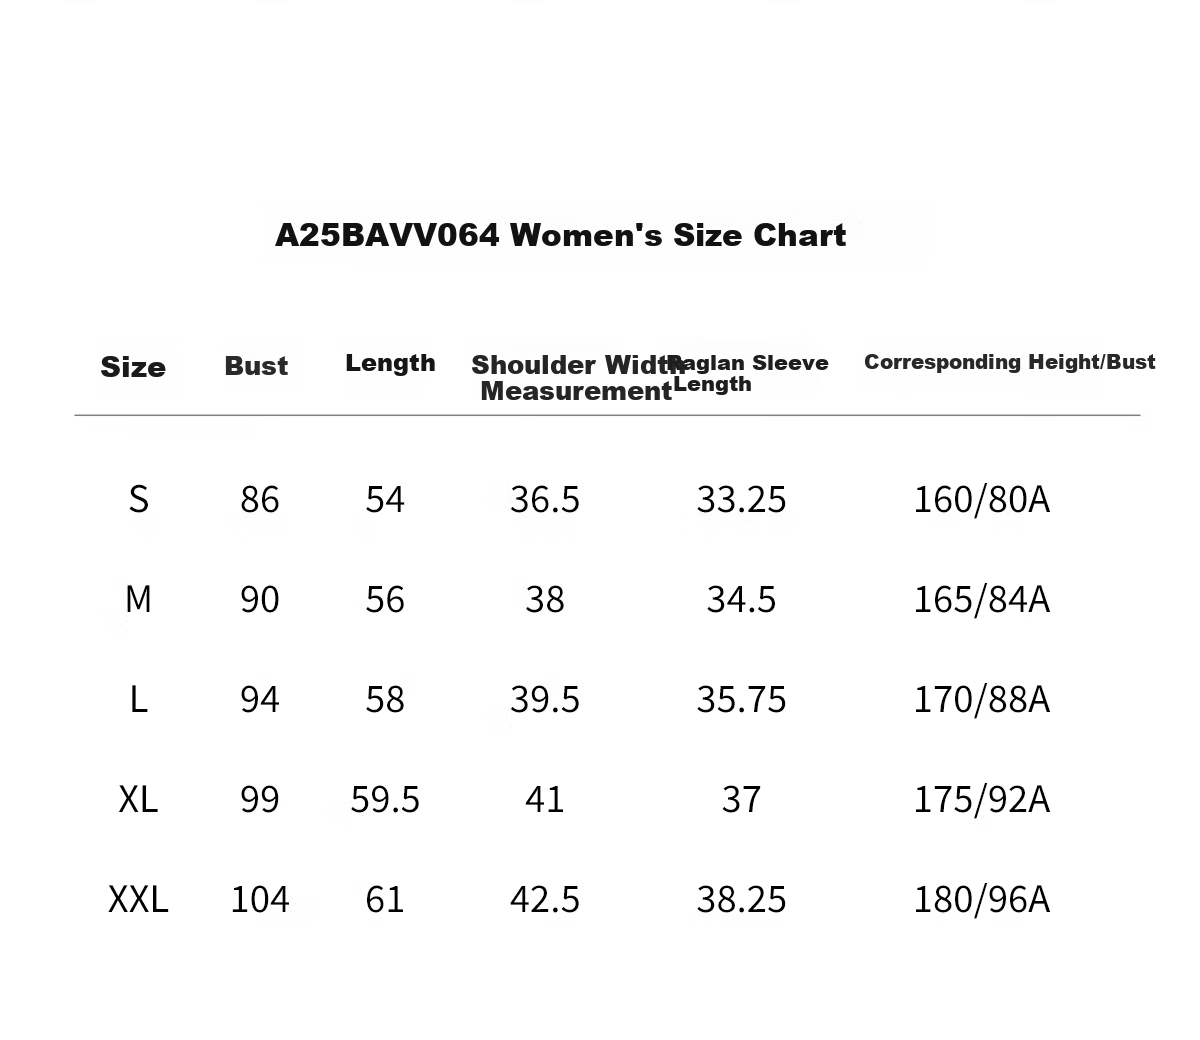
Task: Select the Bust column header
Action: pyautogui.click(x=256, y=366)
